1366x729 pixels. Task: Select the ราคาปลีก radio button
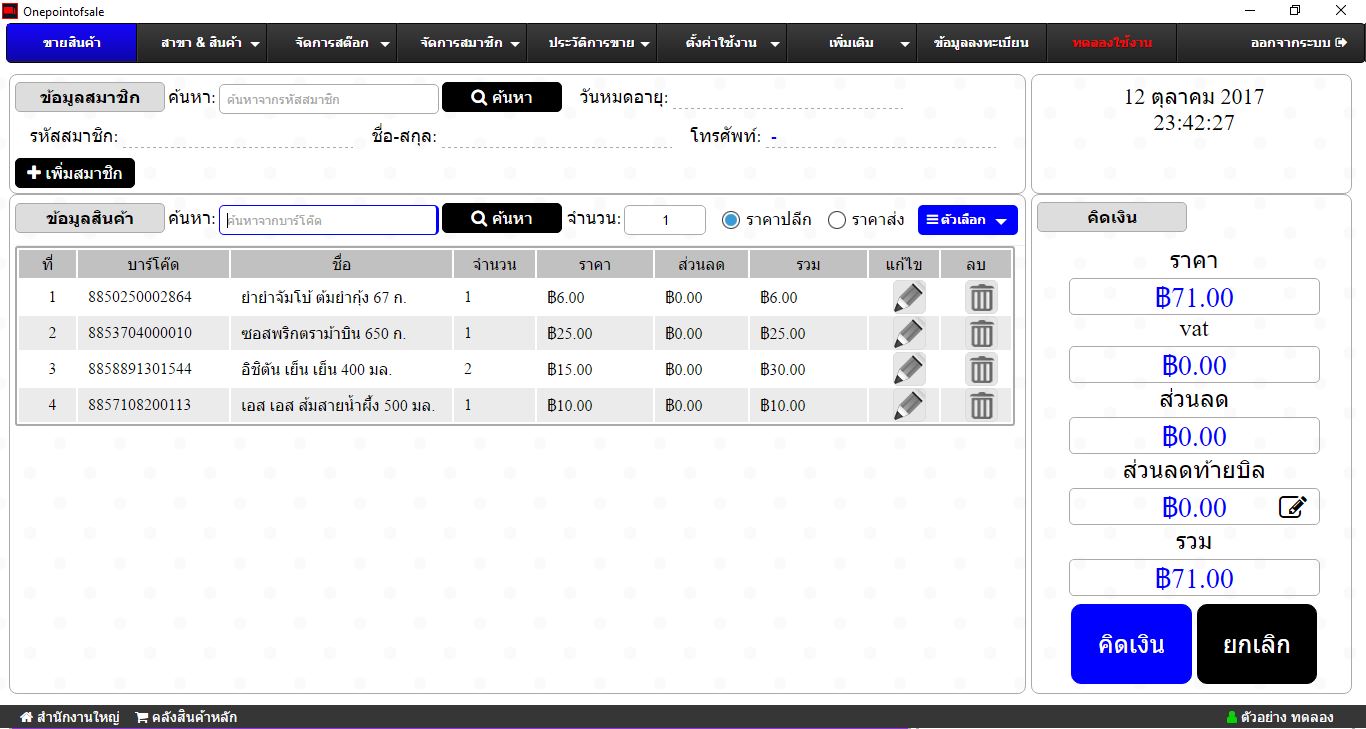click(x=731, y=220)
